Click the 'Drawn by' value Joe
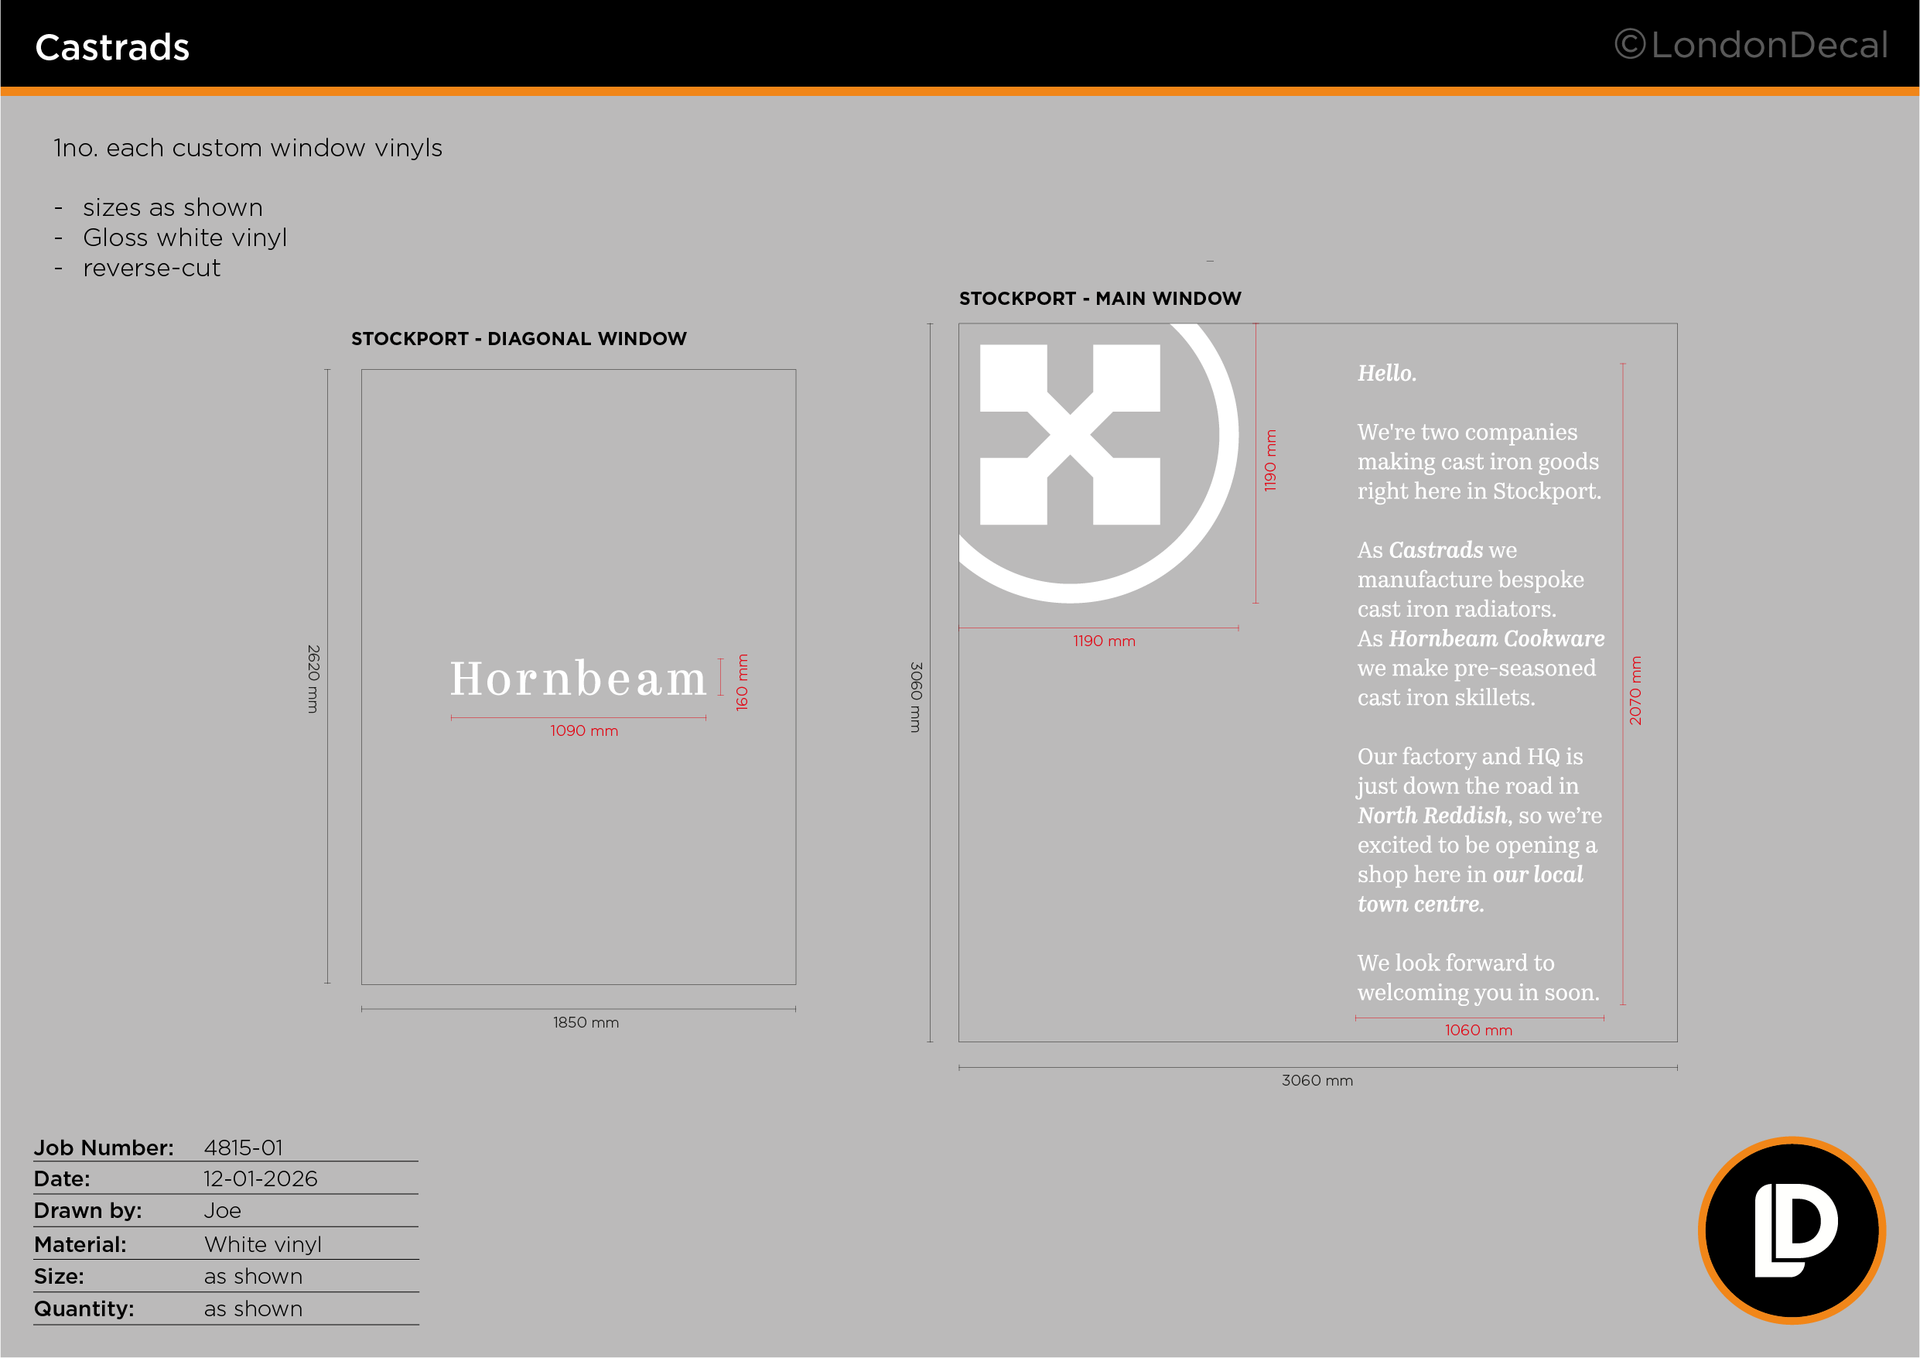 pyautogui.click(x=222, y=1211)
